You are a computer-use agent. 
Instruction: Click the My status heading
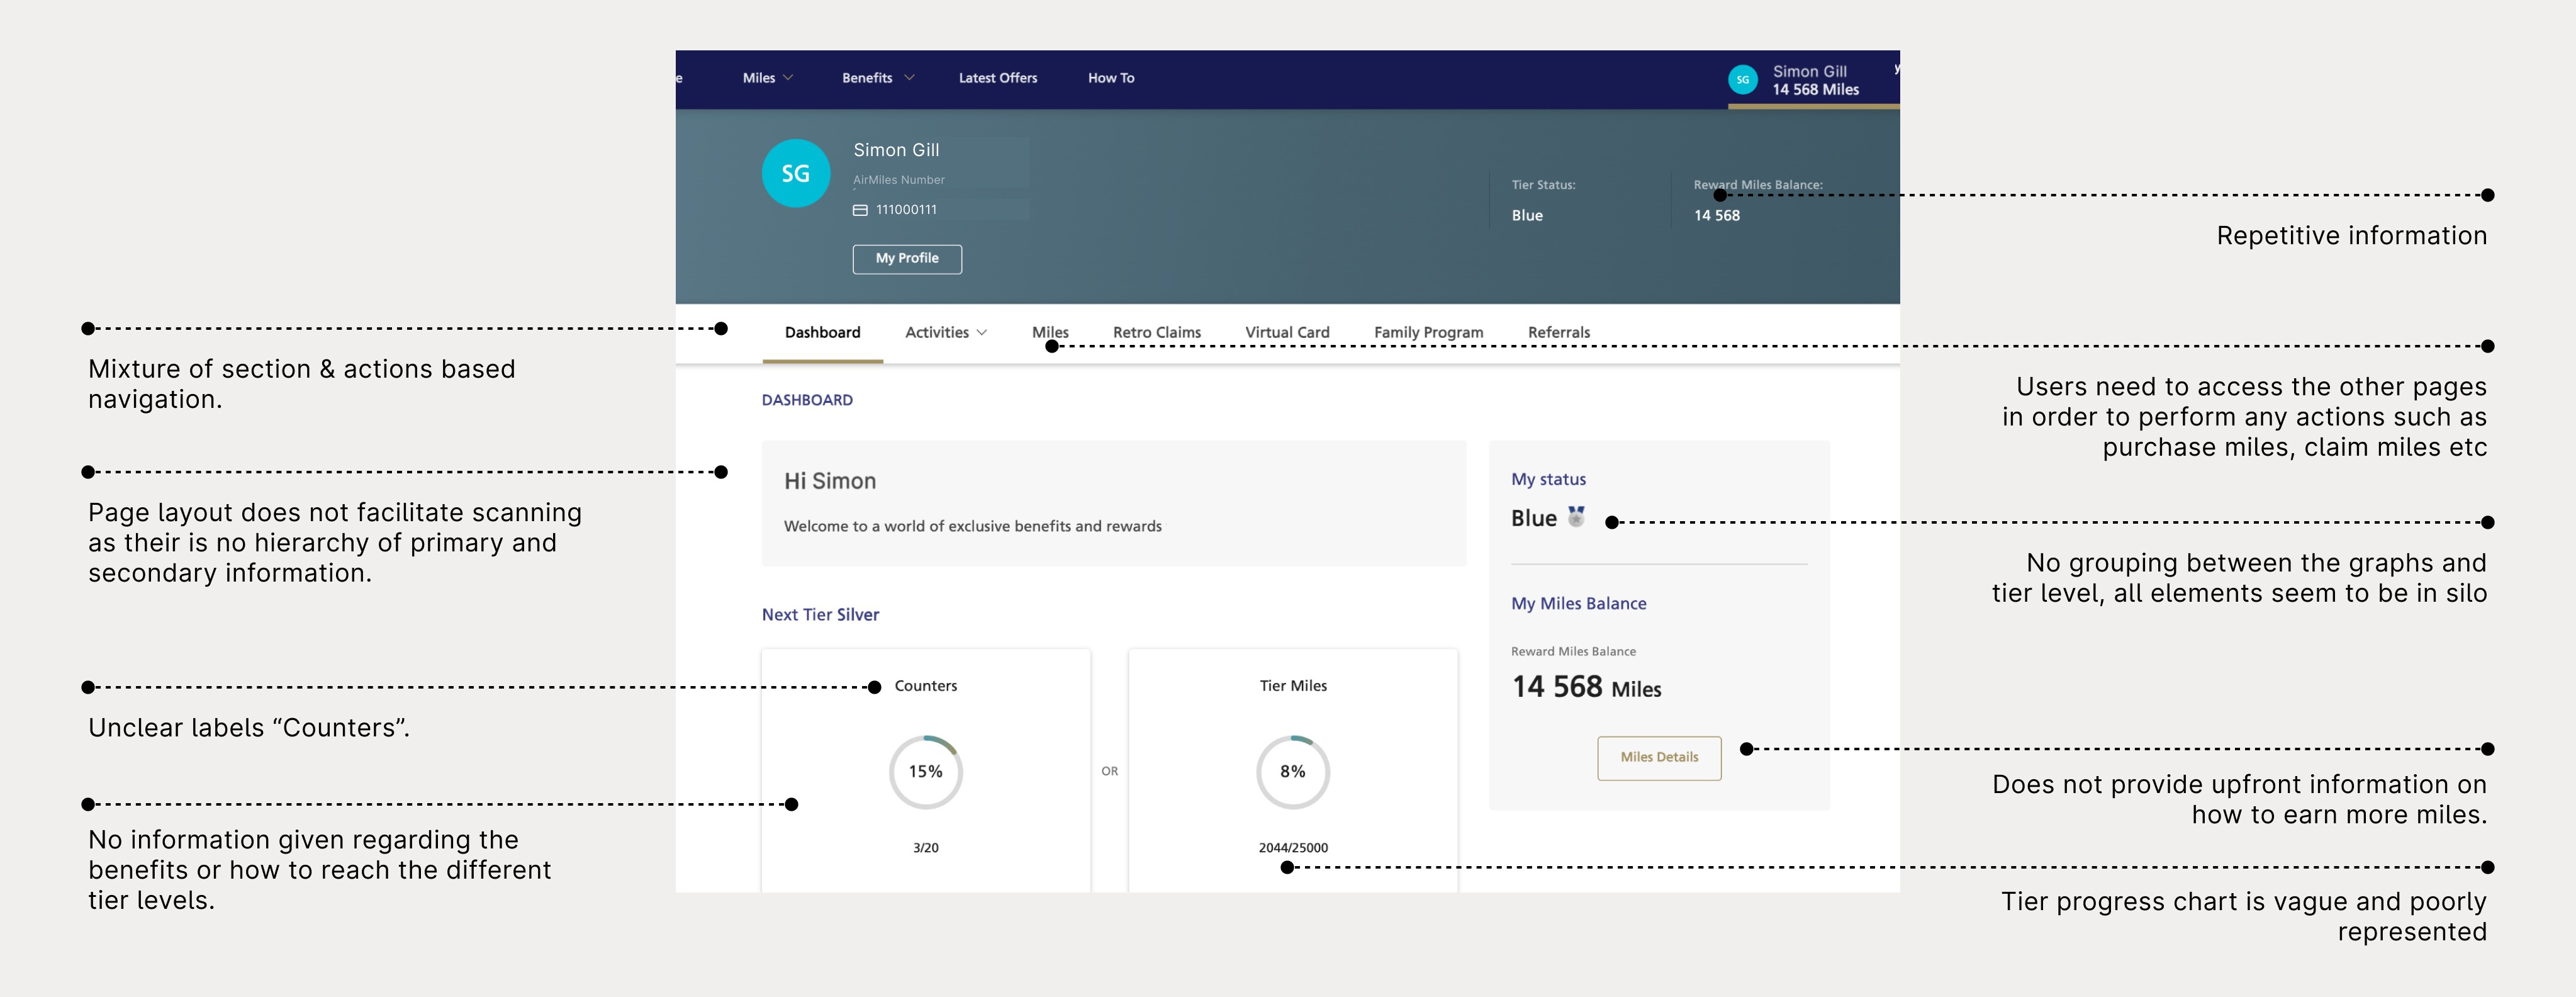tap(1548, 480)
